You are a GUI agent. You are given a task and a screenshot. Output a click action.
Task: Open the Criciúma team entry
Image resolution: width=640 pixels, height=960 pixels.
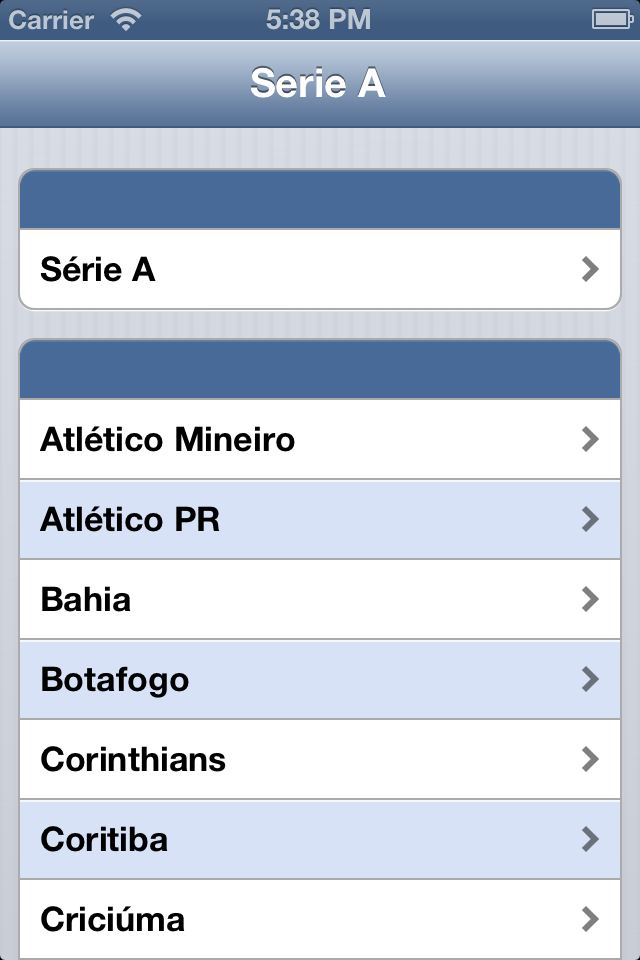tap(112, 919)
